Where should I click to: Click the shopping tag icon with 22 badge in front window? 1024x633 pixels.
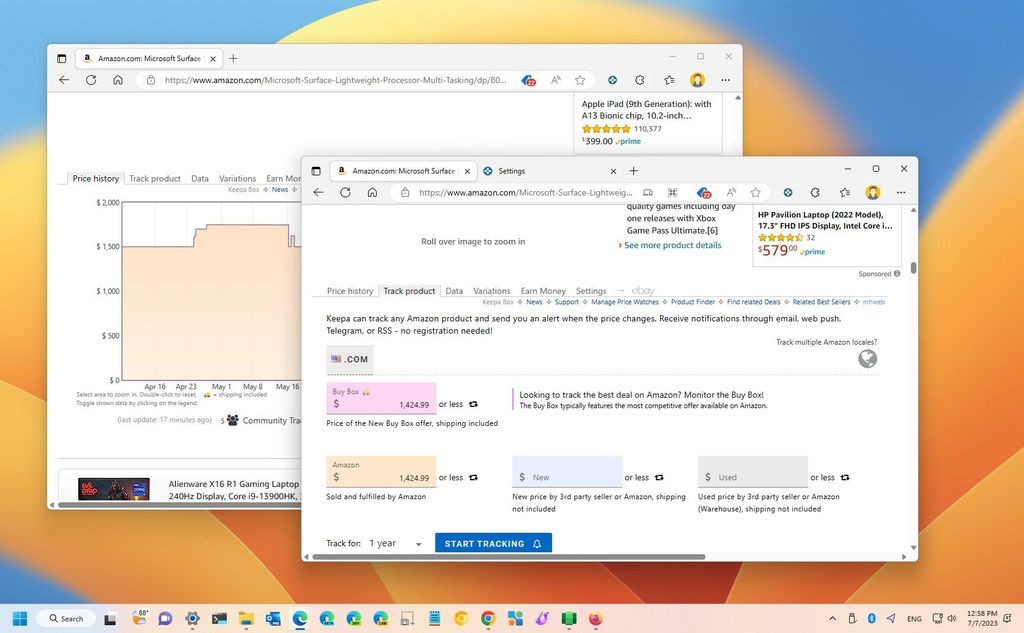pyautogui.click(x=703, y=192)
